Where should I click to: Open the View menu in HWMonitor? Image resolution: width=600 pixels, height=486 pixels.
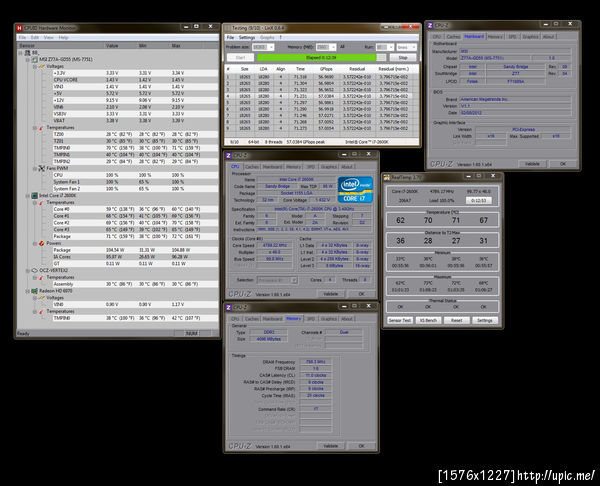(x=49, y=38)
